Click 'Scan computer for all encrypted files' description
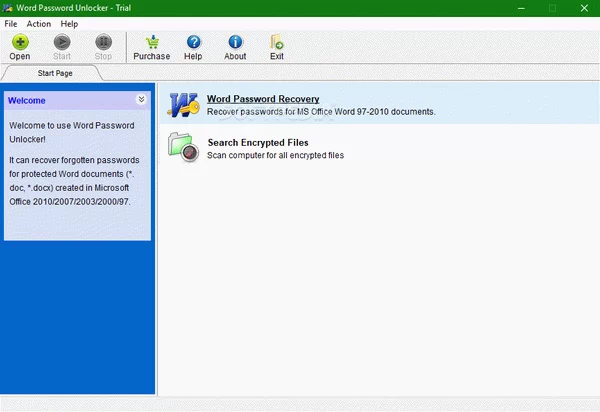 tap(276, 155)
